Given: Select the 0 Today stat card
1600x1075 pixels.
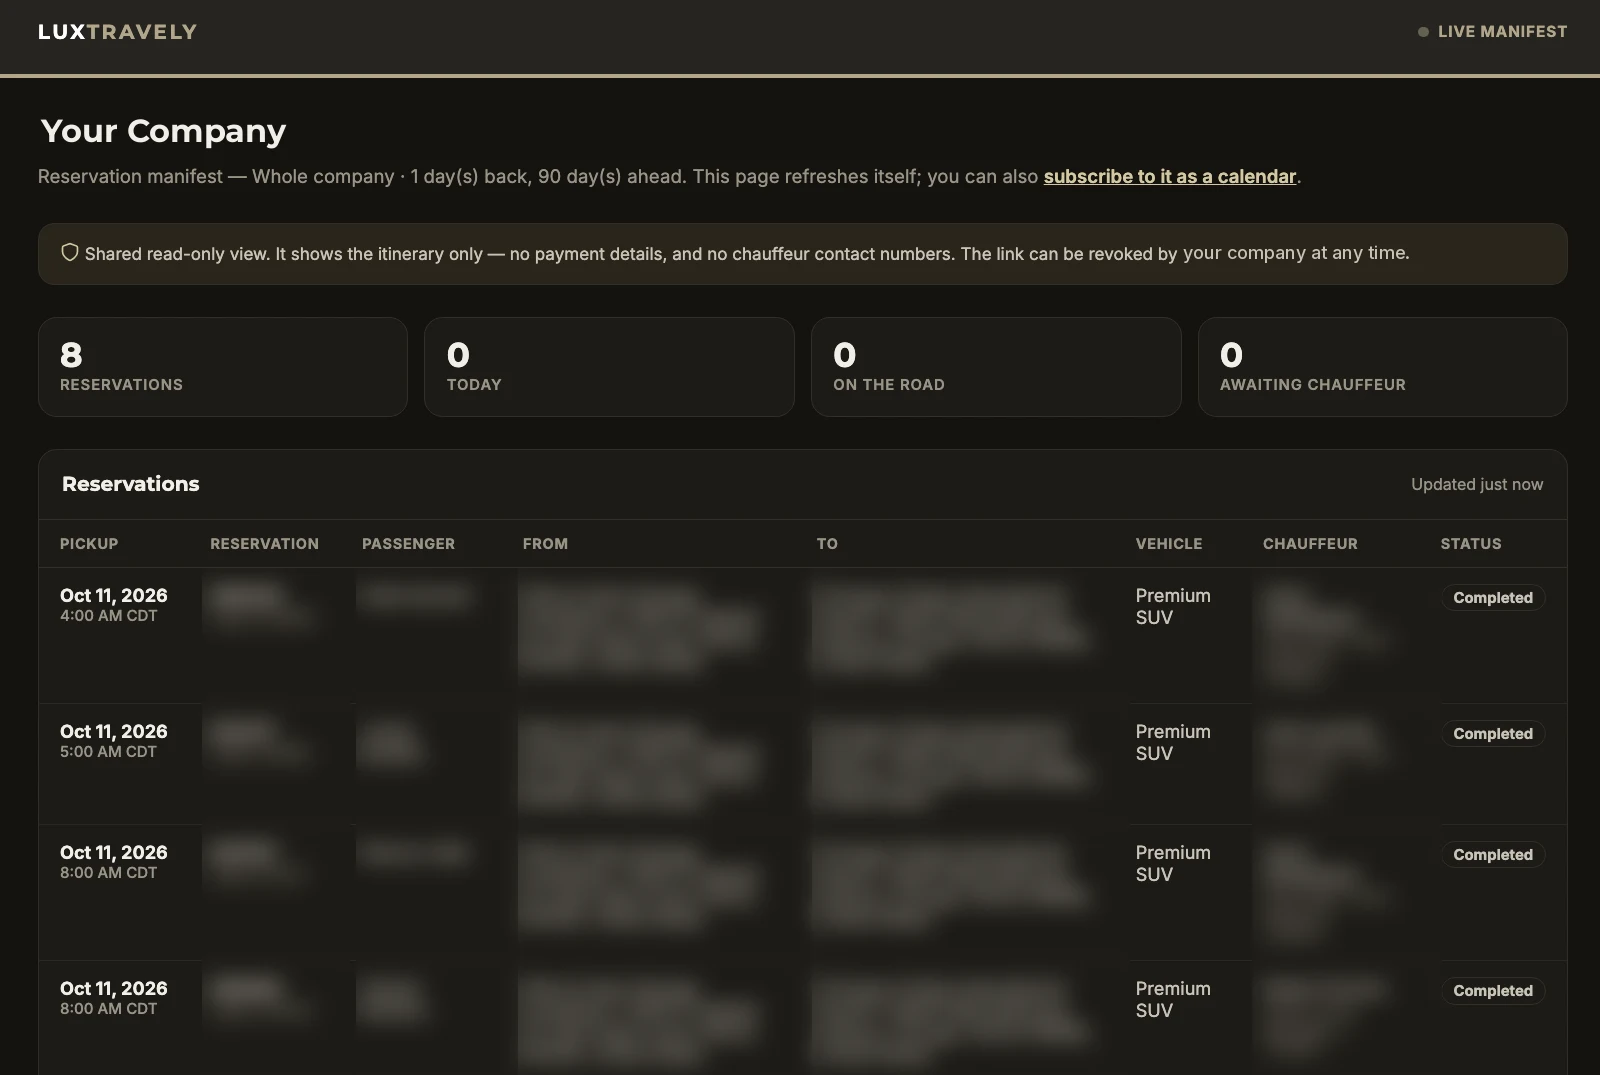Looking at the screenshot, I should 609,367.
